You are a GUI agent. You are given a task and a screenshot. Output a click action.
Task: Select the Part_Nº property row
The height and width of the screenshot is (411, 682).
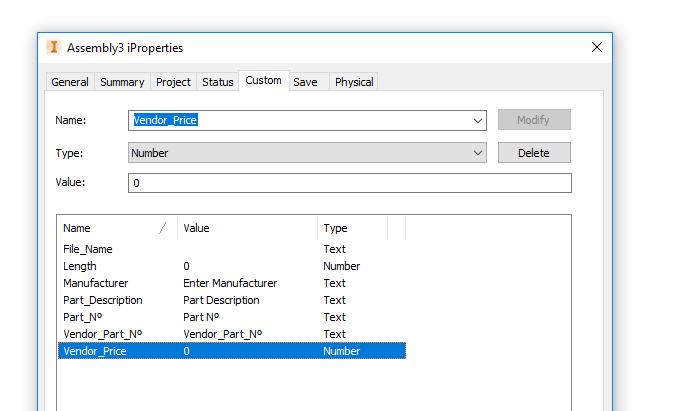[232, 317]
